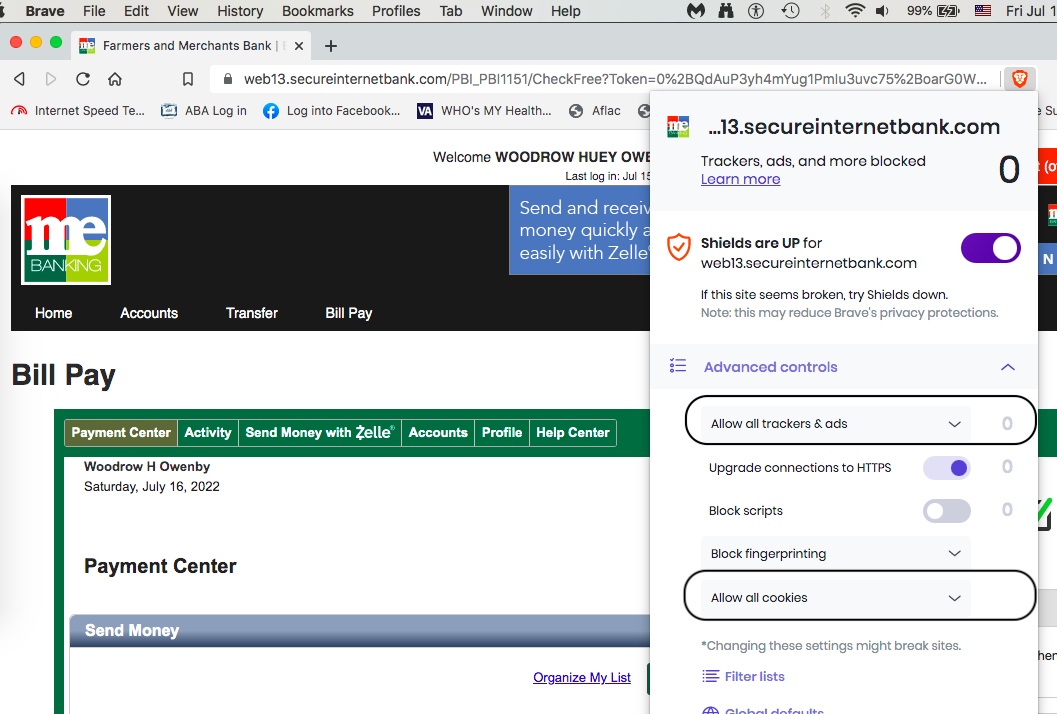Click the volume speaker icon

tap(882, 11)
